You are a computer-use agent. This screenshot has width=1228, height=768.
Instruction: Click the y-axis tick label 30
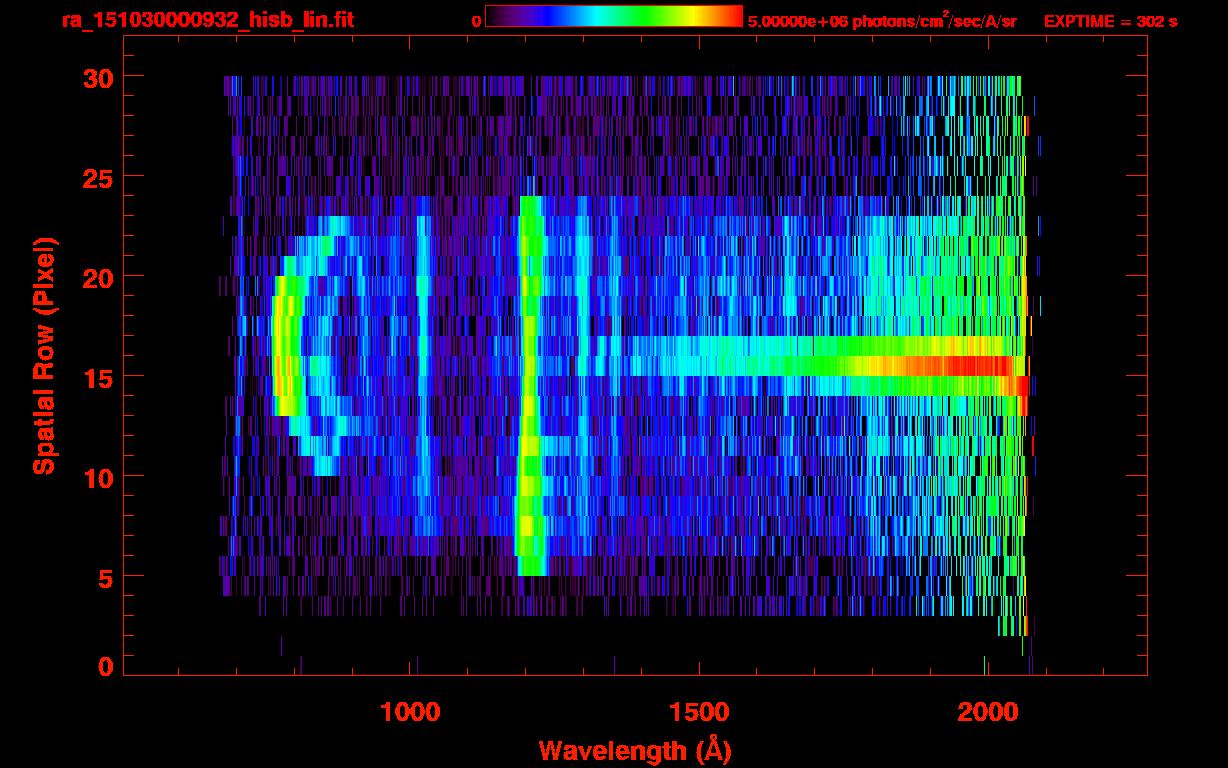[x=97, y=77]
